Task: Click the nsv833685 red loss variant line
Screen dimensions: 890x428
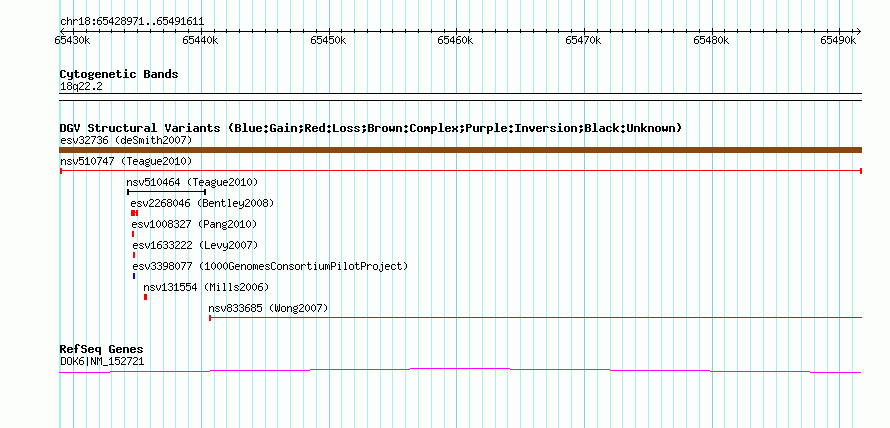Action: [x=535, y=318]
